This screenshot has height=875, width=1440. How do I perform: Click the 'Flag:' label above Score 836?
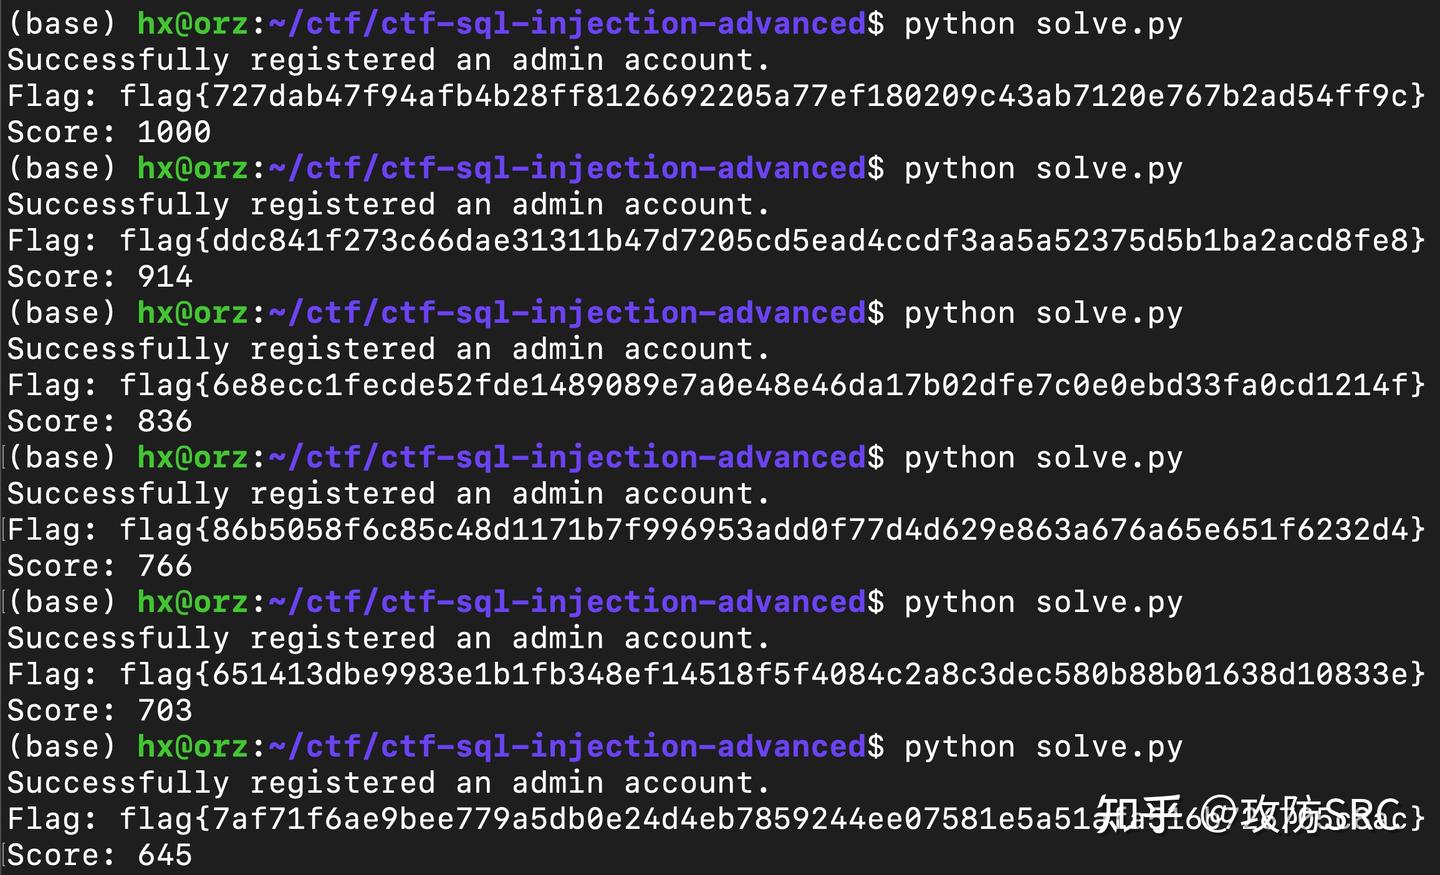point(52,385)
